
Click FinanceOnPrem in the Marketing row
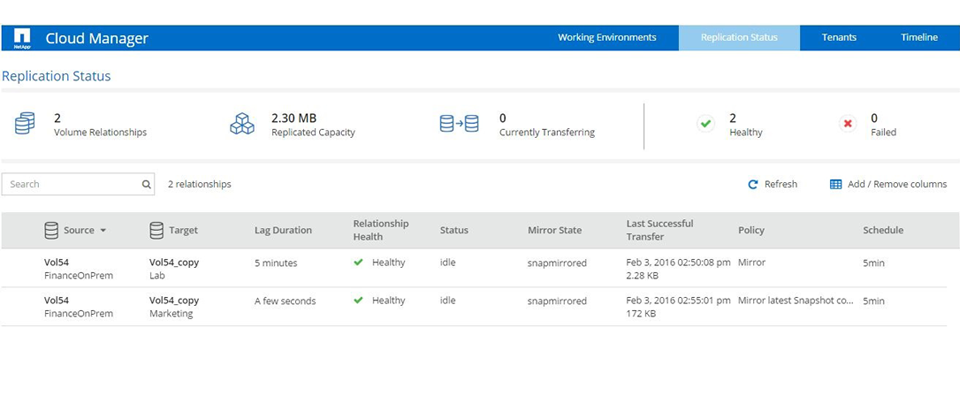pyautogui.click(x=78, y=314)
